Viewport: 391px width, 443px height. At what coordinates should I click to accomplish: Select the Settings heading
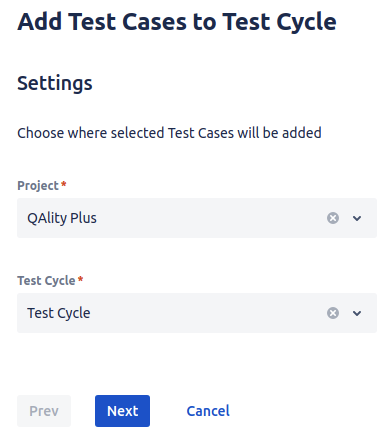(55, 83)
